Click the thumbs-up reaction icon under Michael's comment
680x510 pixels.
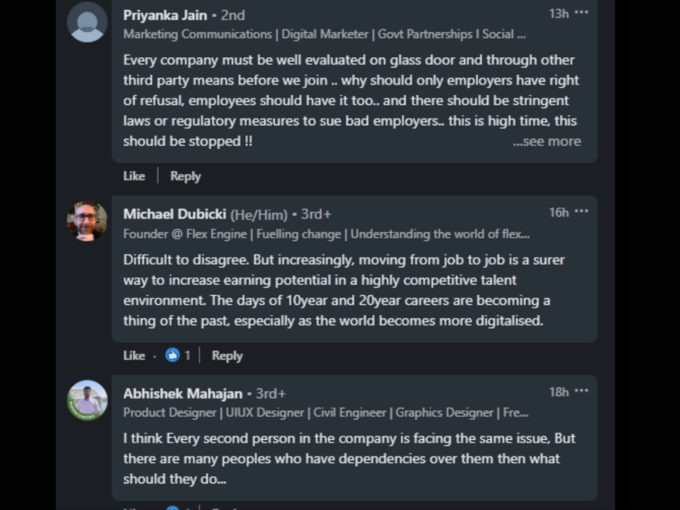(x=172, y=356)
